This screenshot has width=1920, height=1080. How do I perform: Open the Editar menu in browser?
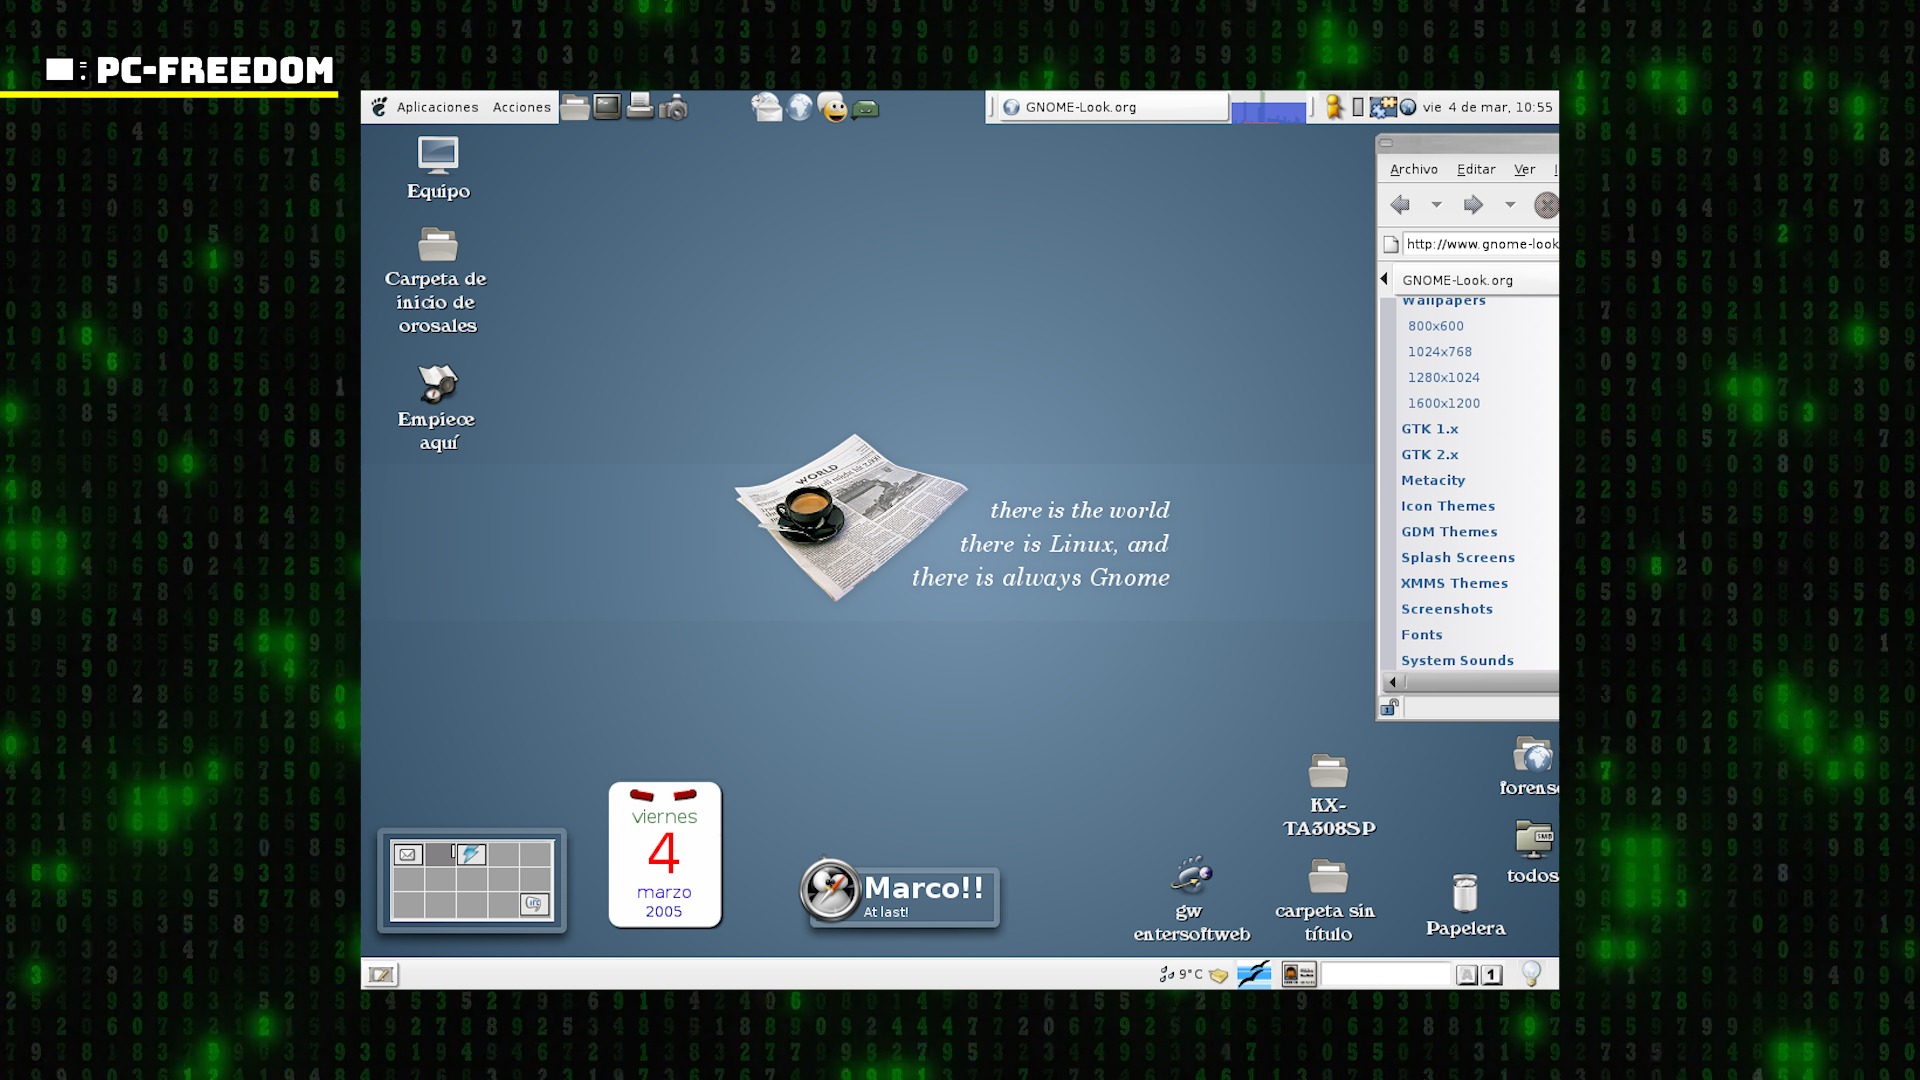(x=1476, y=169)
